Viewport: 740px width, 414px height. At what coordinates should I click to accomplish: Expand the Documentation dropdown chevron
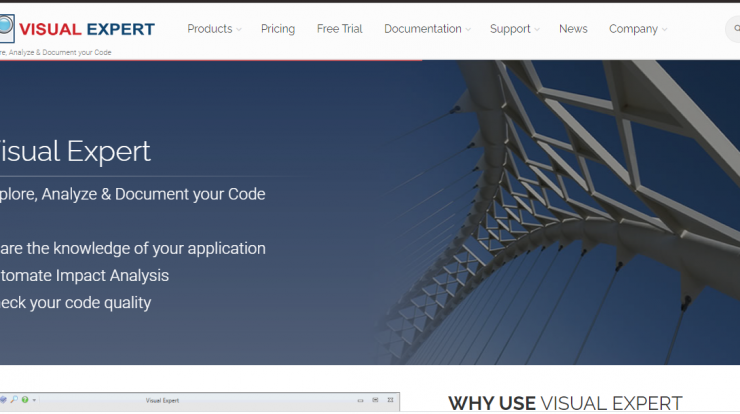(x=468, y=30)
